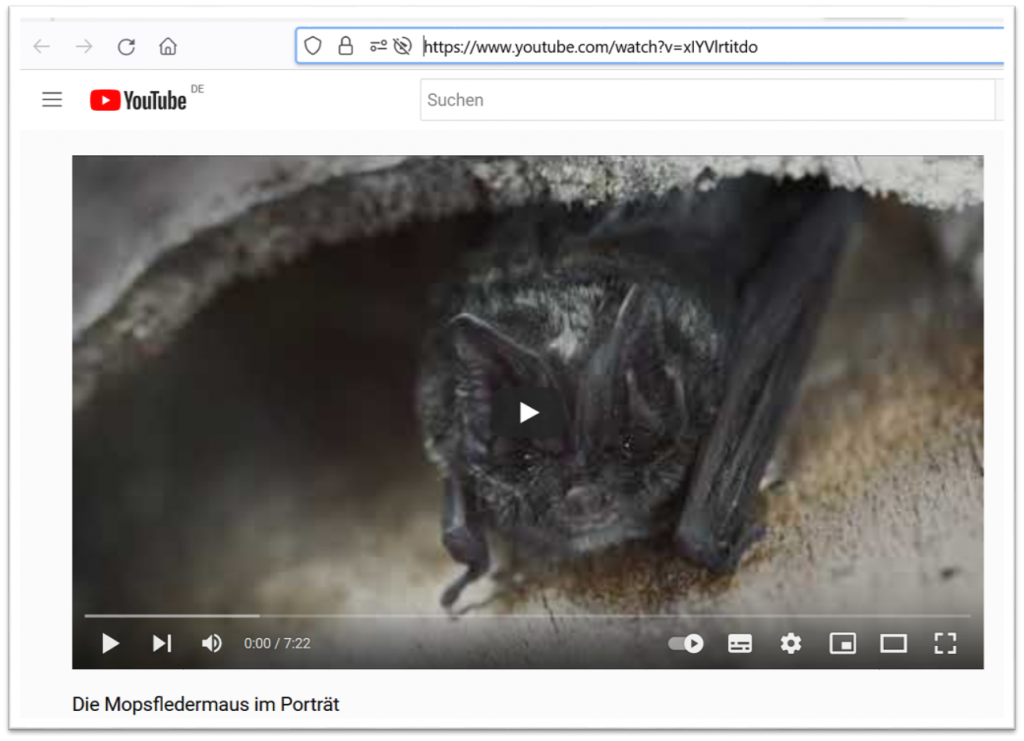The width and height of the screenshot is (1024, 741).
Task: Click the crossed-out autoplay blocked icon
Action: [403, 46]
